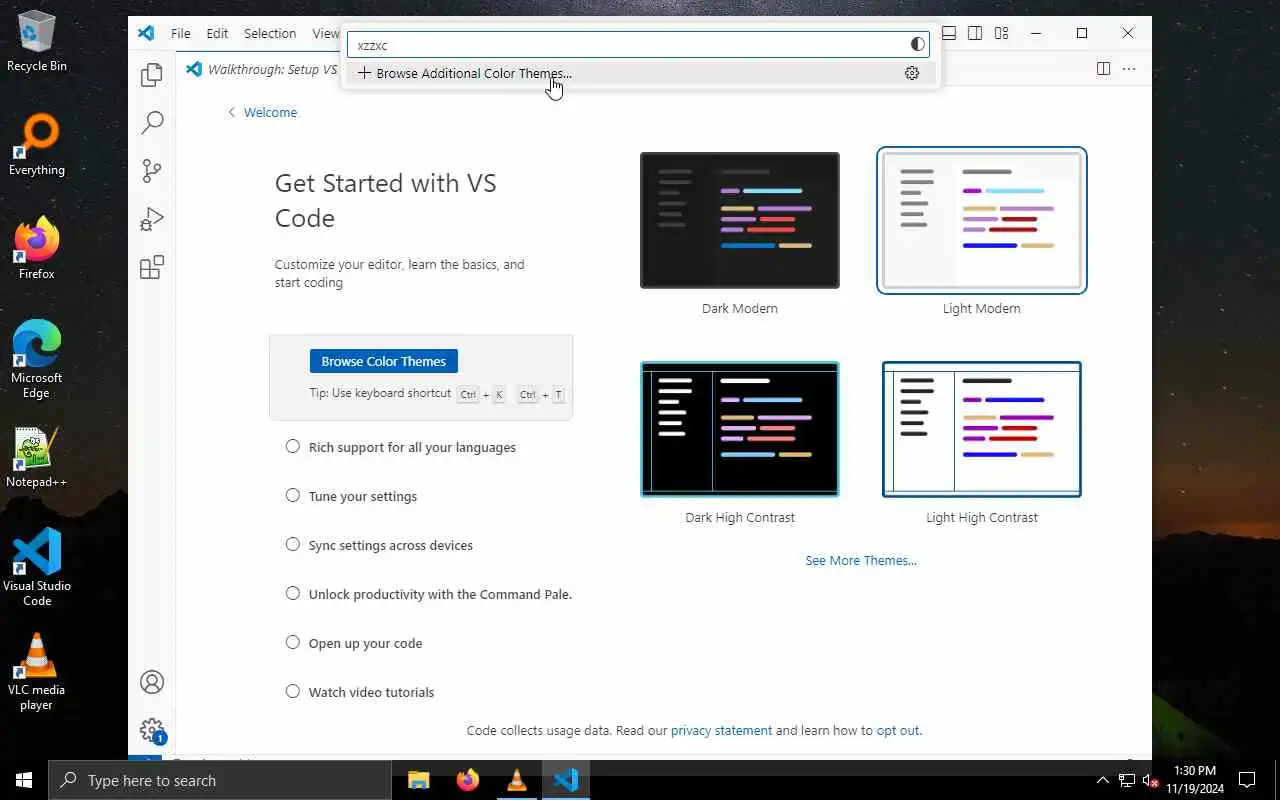Select the Walkthrough: Setup VS Code tab
The height and width of the screenshot is (800, 1280).
261,70
